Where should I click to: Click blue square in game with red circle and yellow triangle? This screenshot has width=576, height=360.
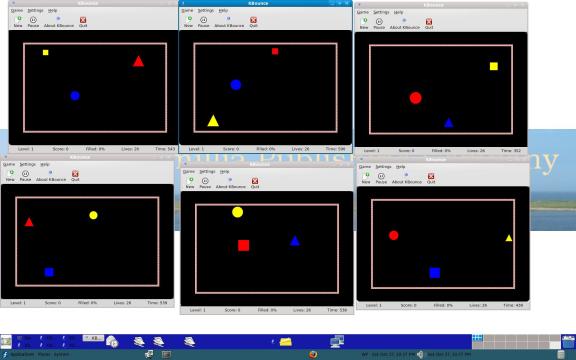tap(435, 273)
